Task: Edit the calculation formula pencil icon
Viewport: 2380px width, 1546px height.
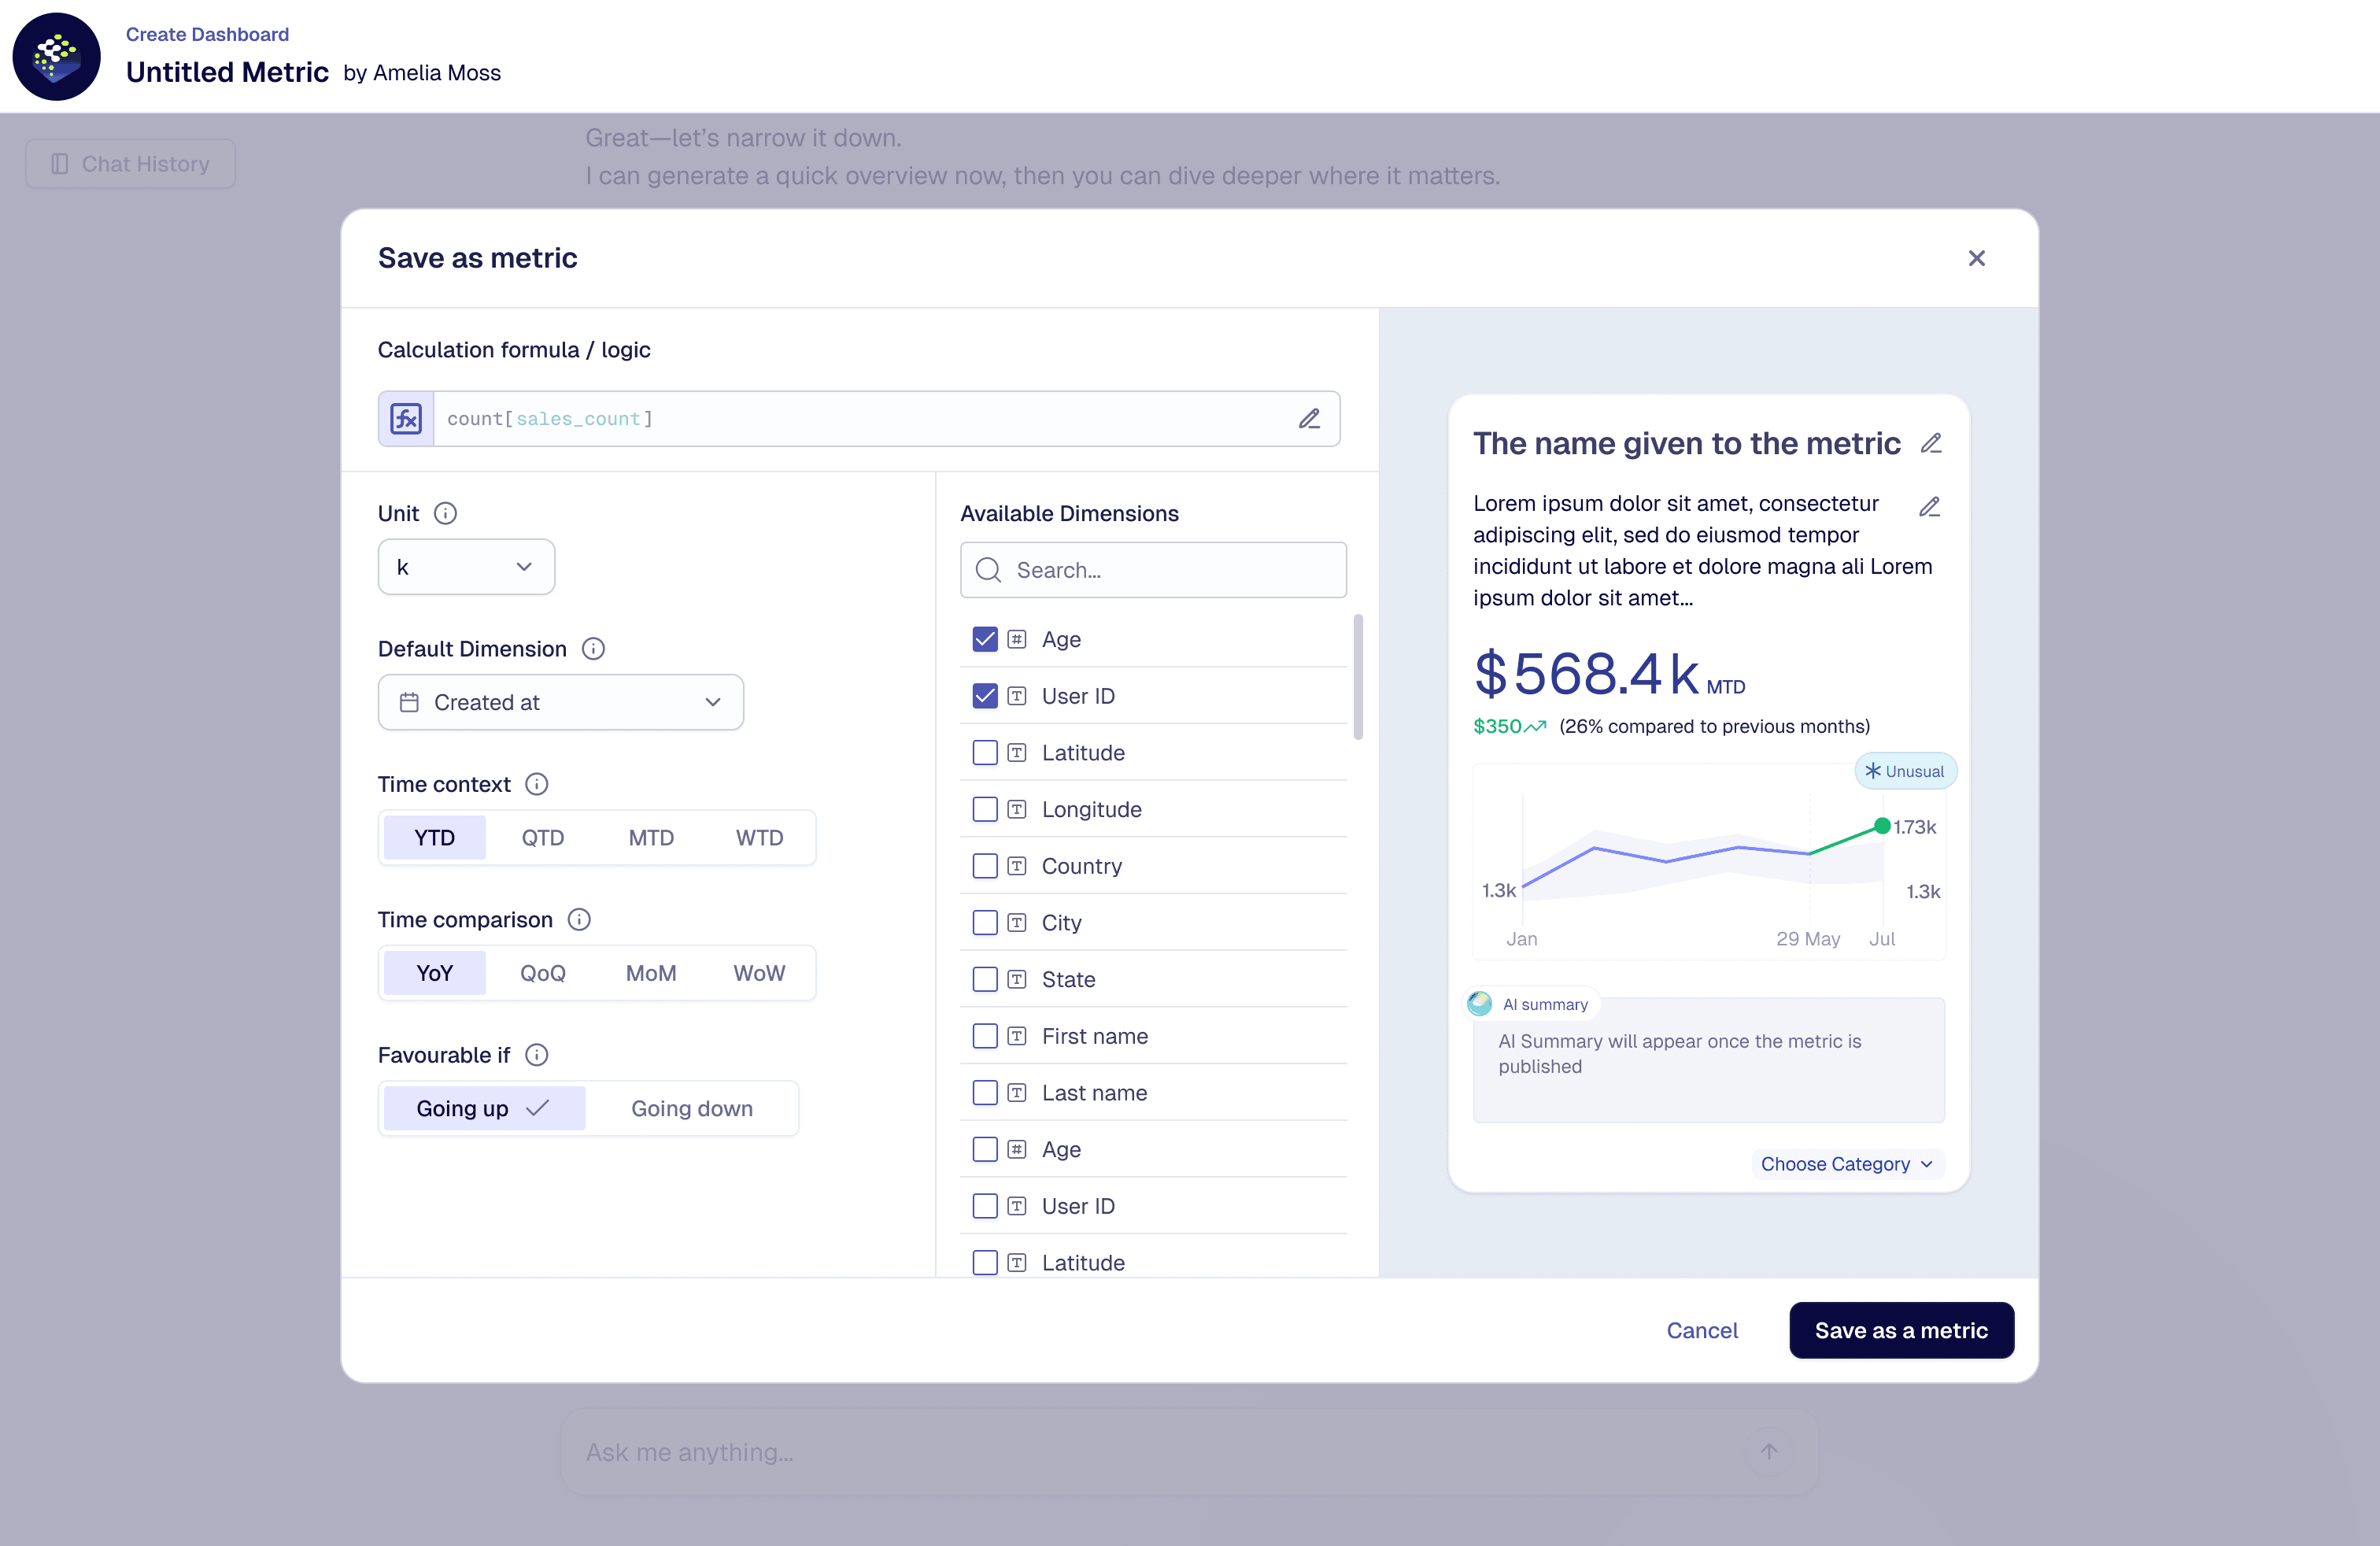Action: tap(1309, 418)
